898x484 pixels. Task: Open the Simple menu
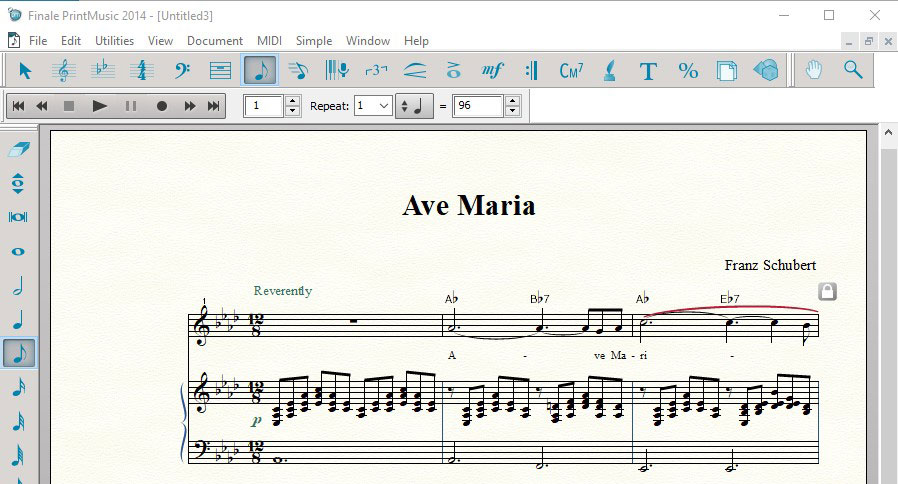click(314, 41)
